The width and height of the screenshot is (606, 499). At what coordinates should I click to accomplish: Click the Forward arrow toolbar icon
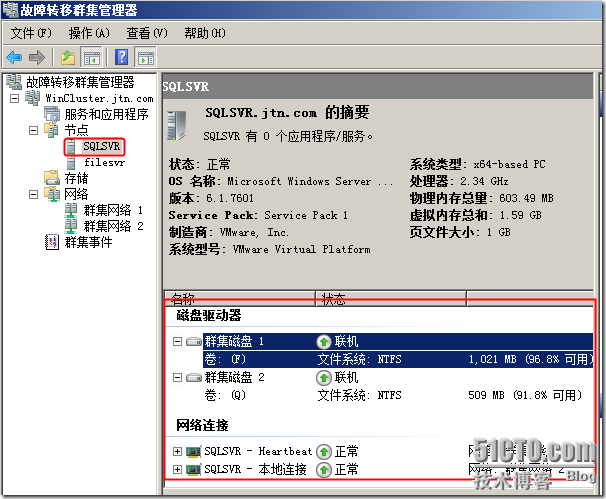(37, 58)
